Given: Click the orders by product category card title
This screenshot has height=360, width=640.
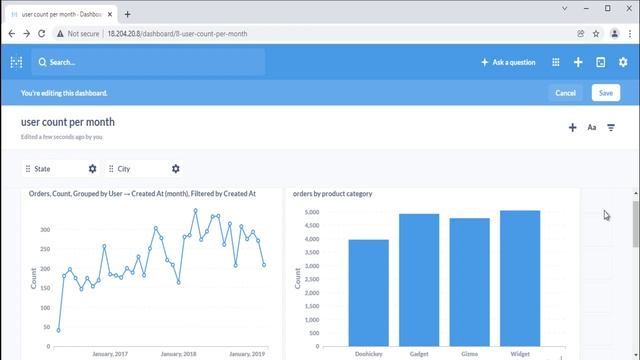Looking at the screenshot, I should click(332, 193).
